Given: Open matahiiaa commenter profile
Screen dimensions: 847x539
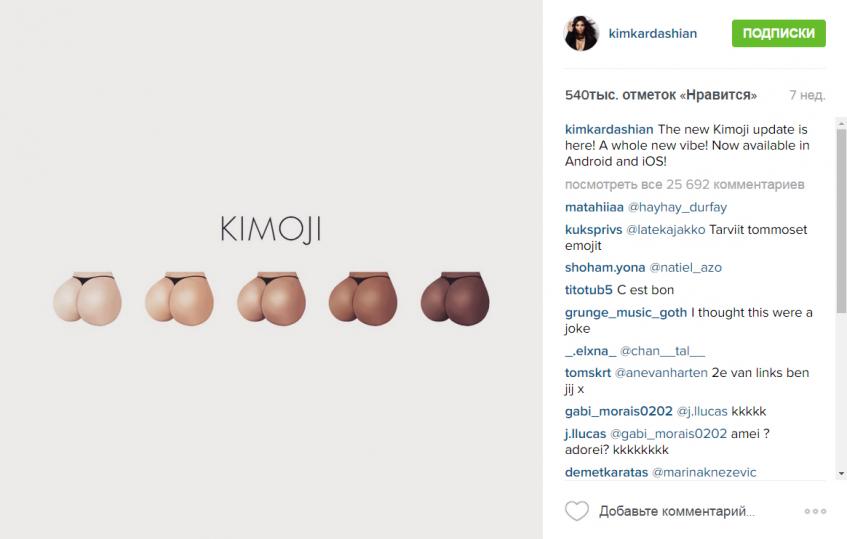Looking at the screenshot, I should click(x=594, y=207).
